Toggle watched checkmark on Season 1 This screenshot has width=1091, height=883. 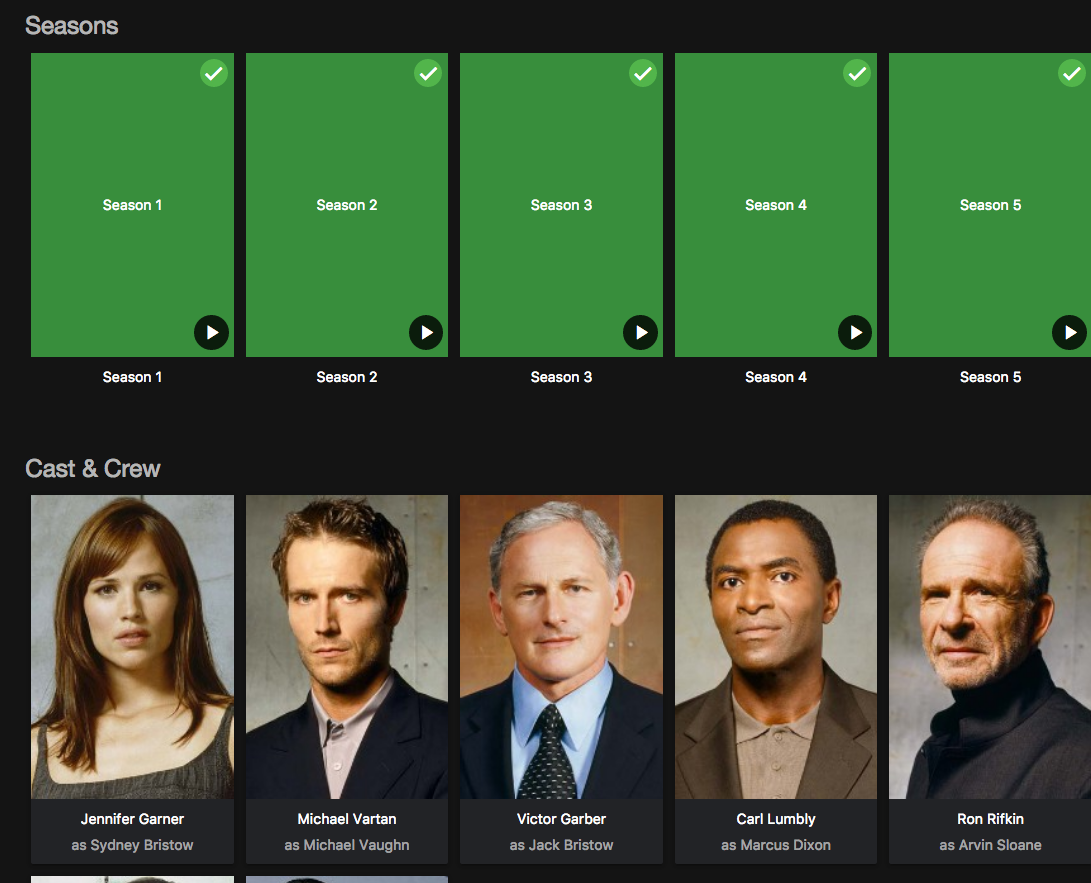[214, 73]
